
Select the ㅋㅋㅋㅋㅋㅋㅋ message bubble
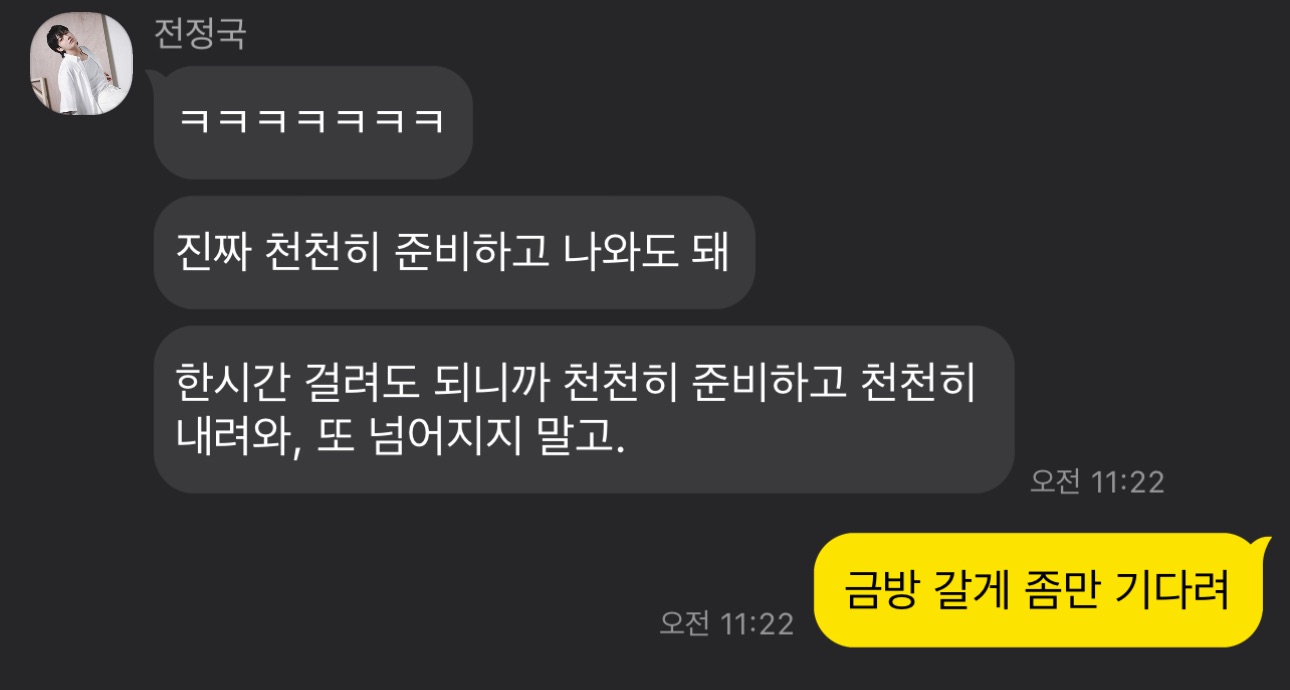tap(313, 123)
